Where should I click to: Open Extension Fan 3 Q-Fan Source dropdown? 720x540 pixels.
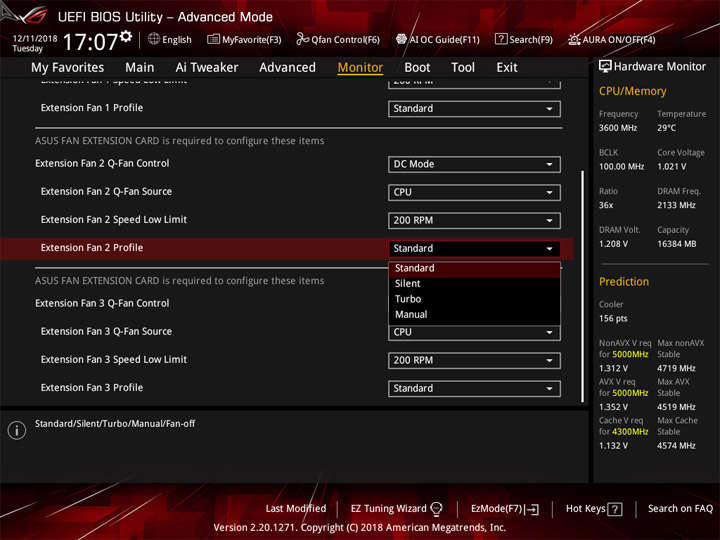point(474,332)
